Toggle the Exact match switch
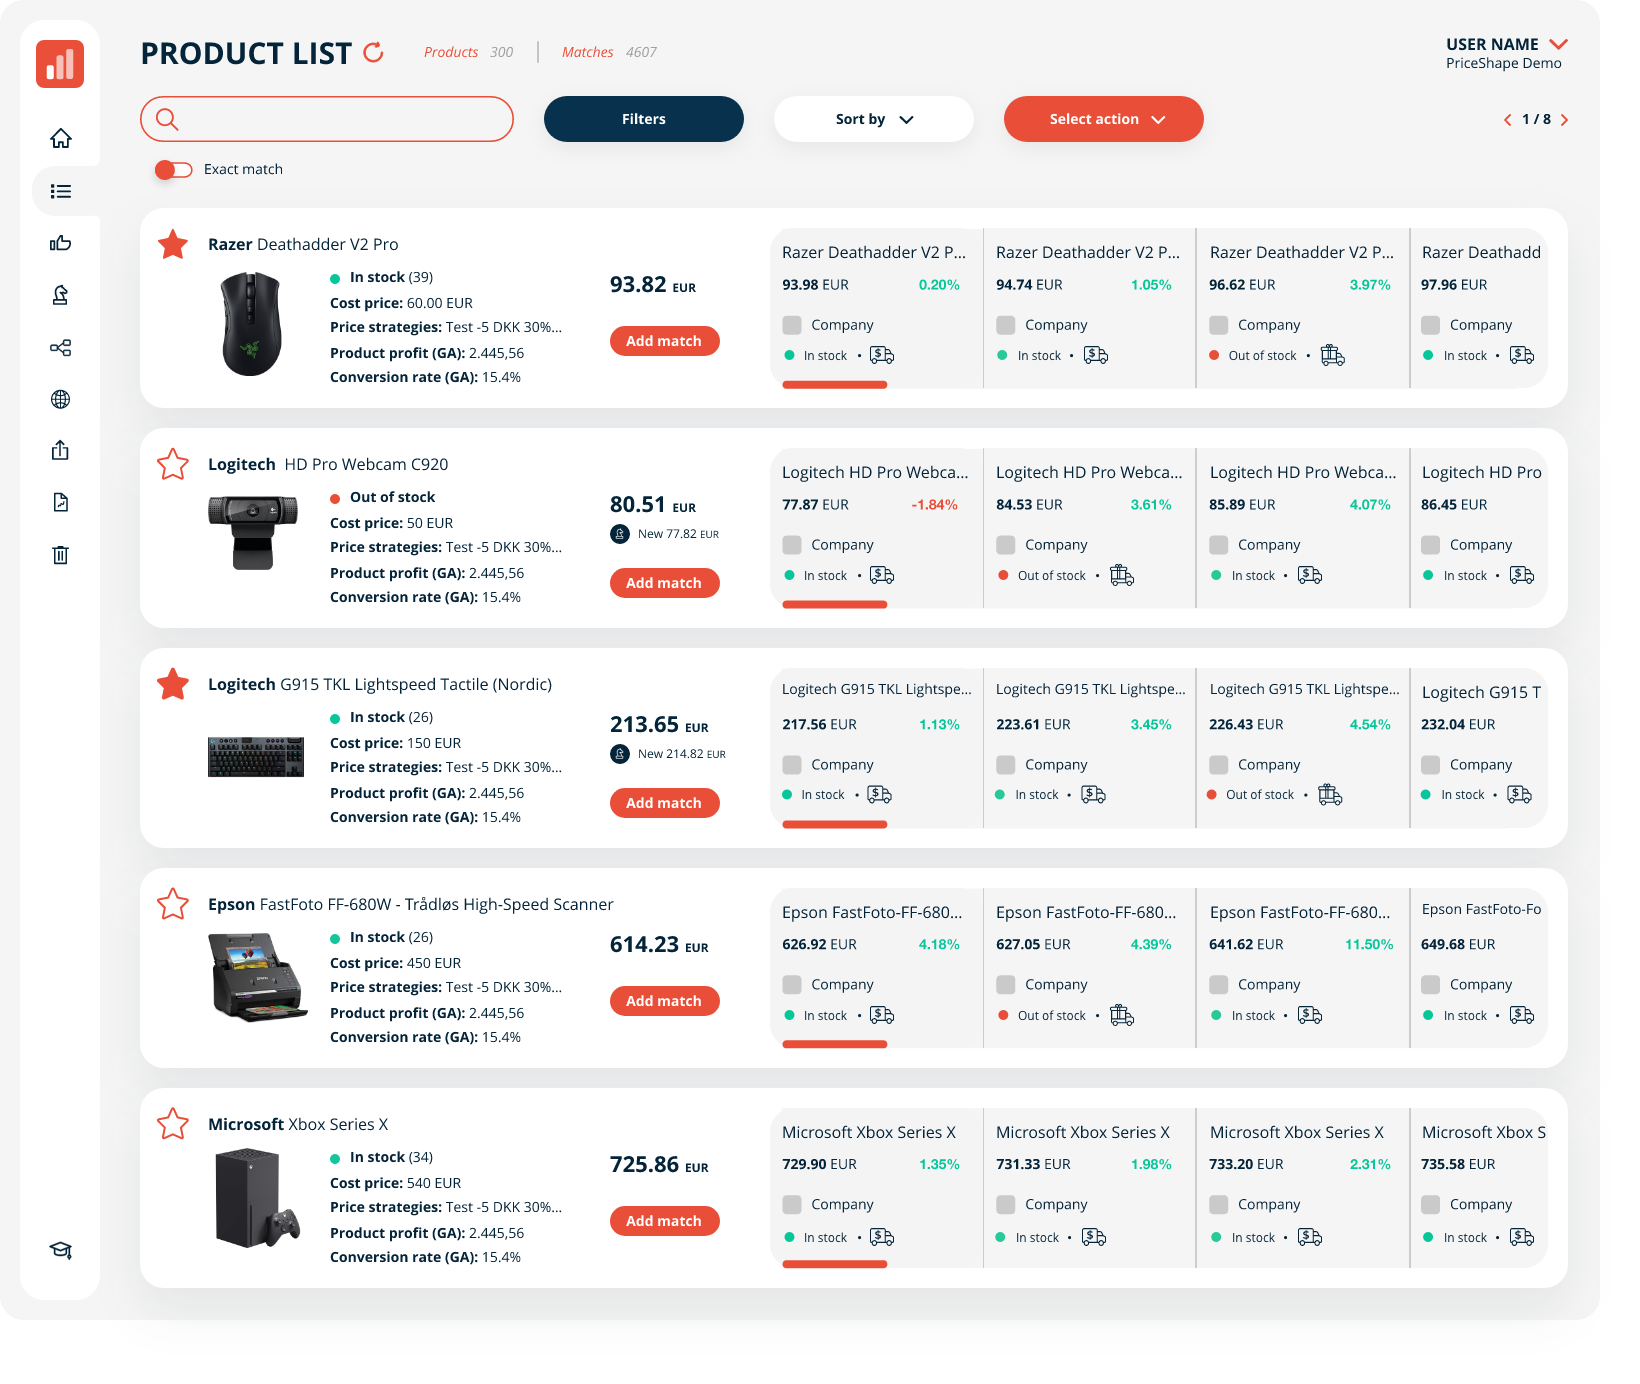 point(173,170)
